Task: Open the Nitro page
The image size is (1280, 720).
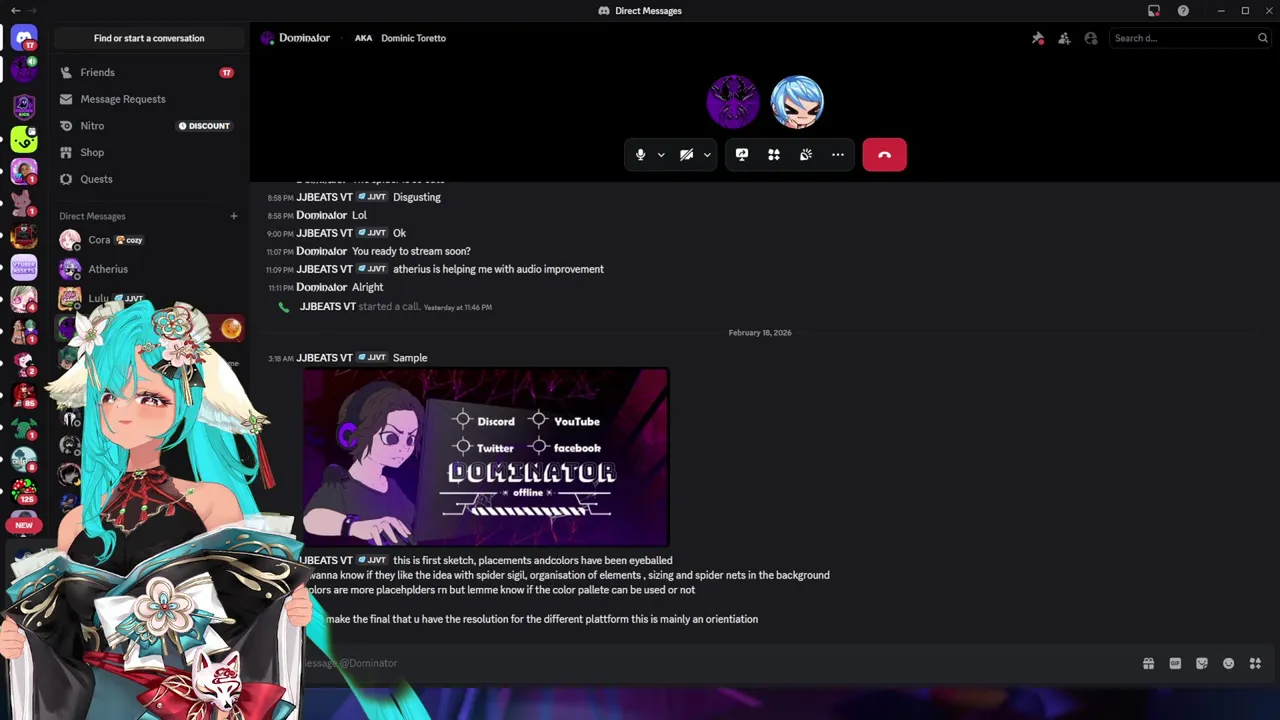Action: pyautogui.click(x=148, y=126)
